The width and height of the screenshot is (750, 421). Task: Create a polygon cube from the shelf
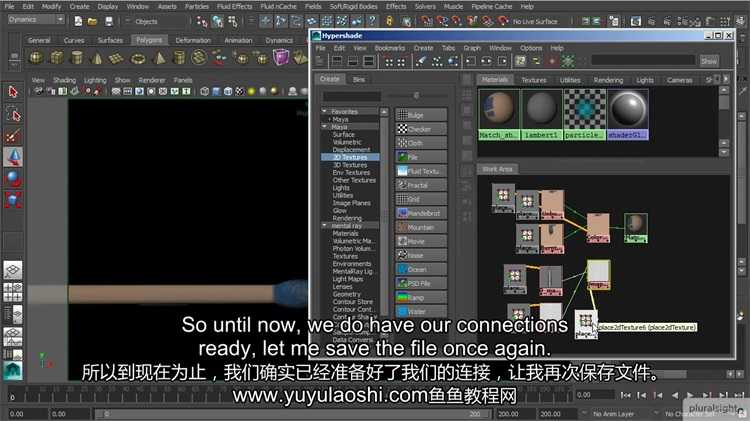(x=57, y=58)
